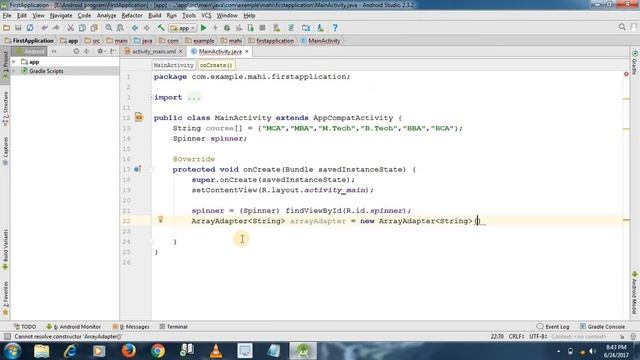Click the Cut scissors icon

[70, 28]
